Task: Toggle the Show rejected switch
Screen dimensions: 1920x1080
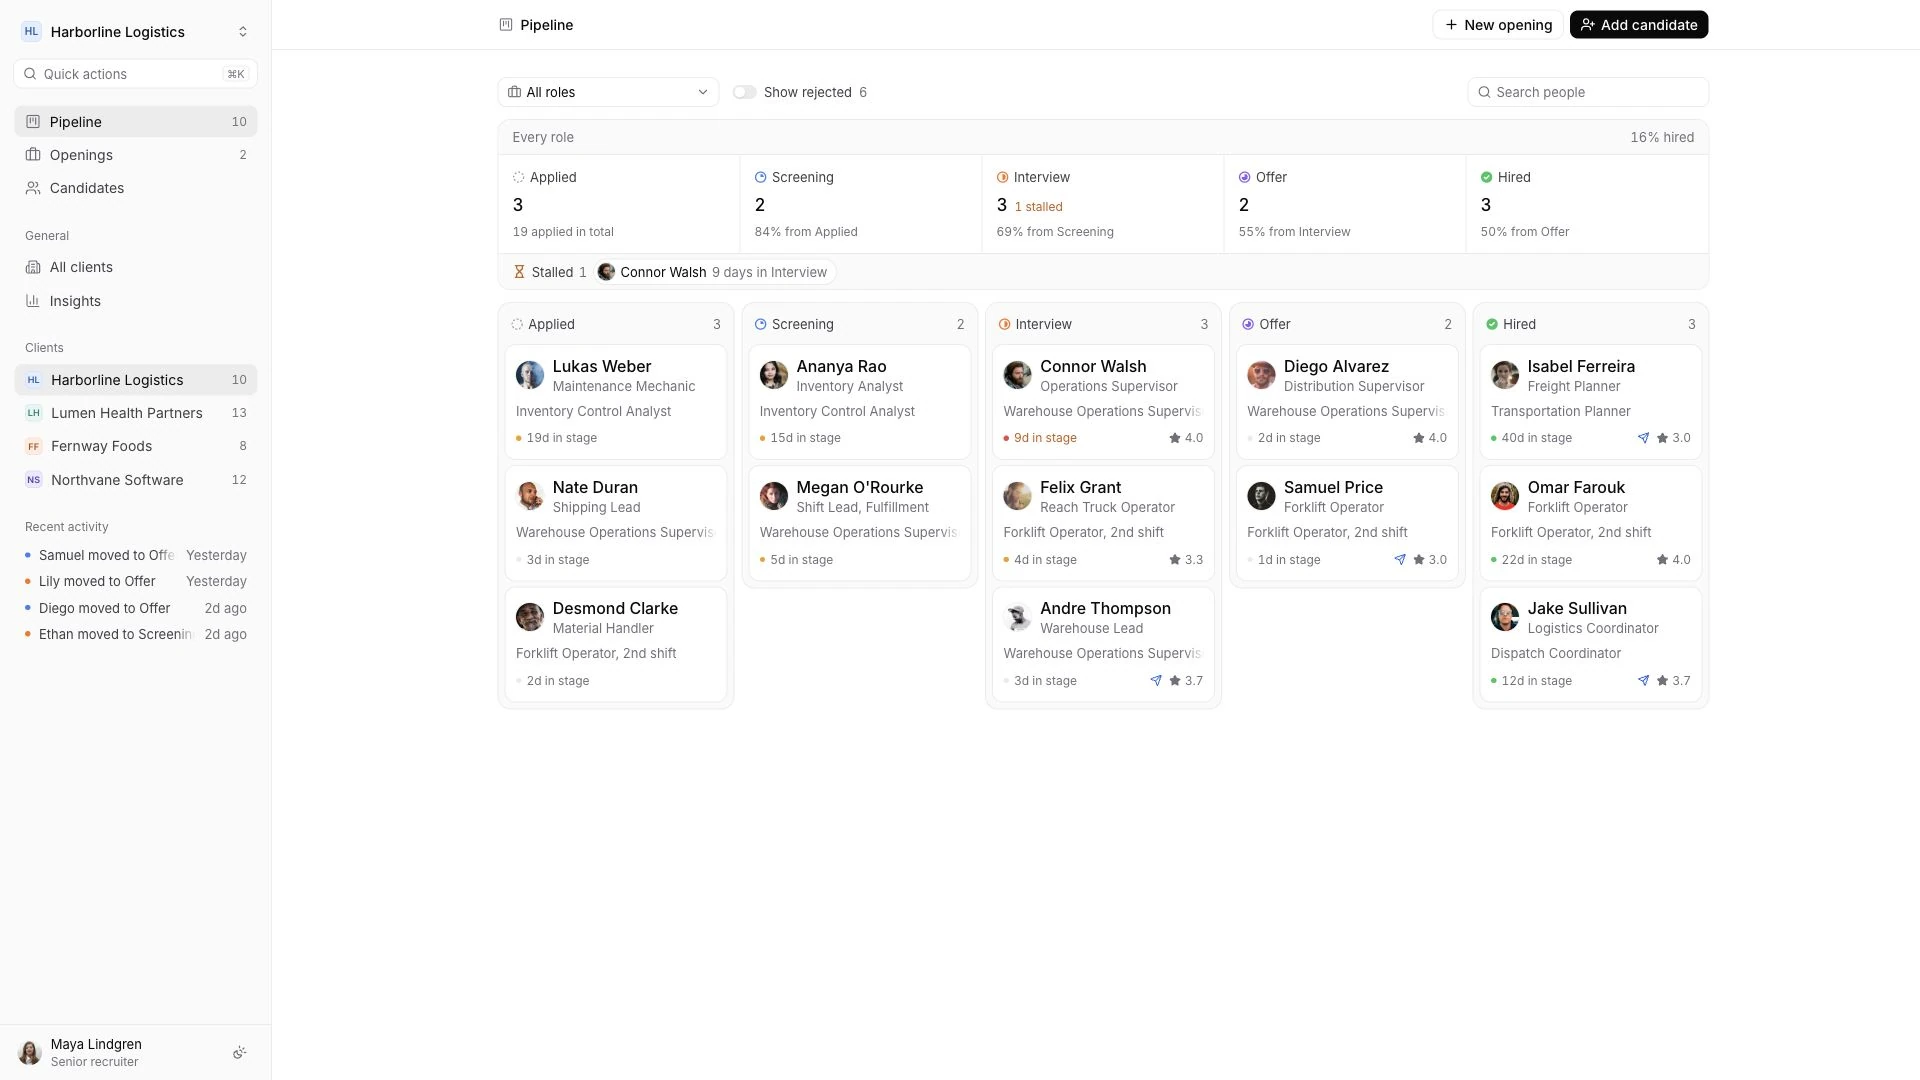Action: (744, 92)
